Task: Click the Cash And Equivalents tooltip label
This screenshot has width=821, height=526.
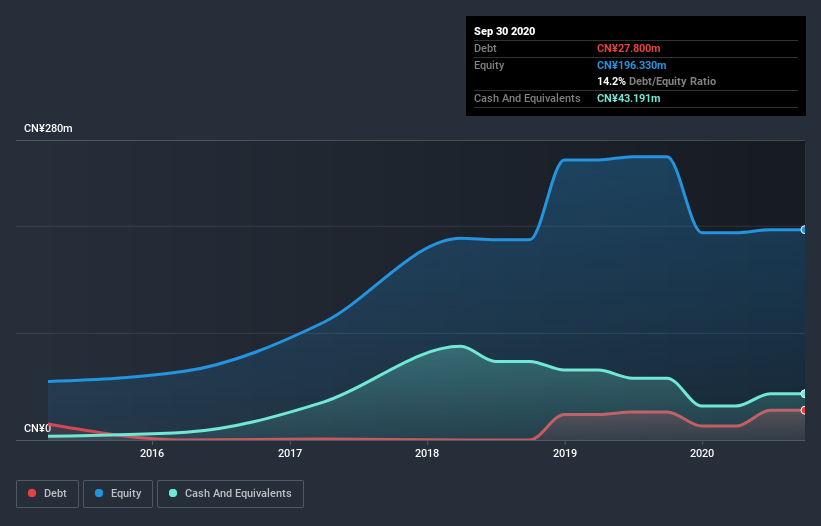Action: 527,98
